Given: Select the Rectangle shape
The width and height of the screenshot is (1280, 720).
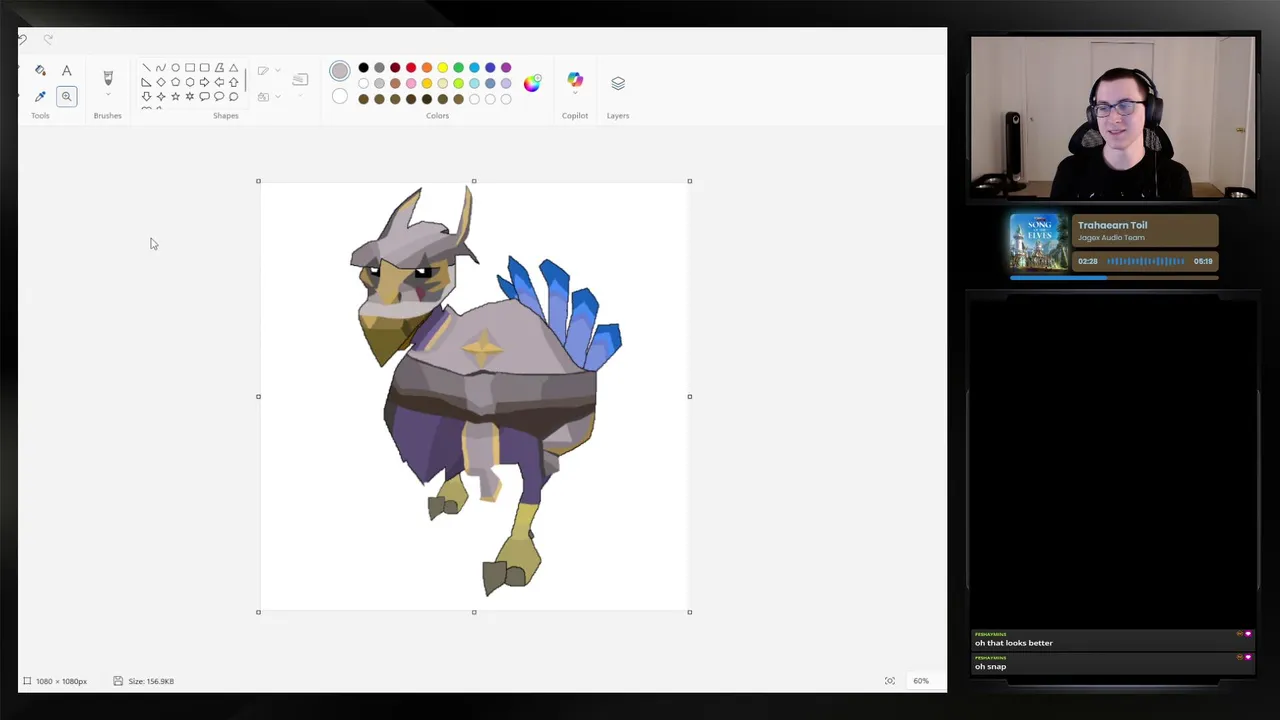Looking at the screenshot, I should [190, 68].
